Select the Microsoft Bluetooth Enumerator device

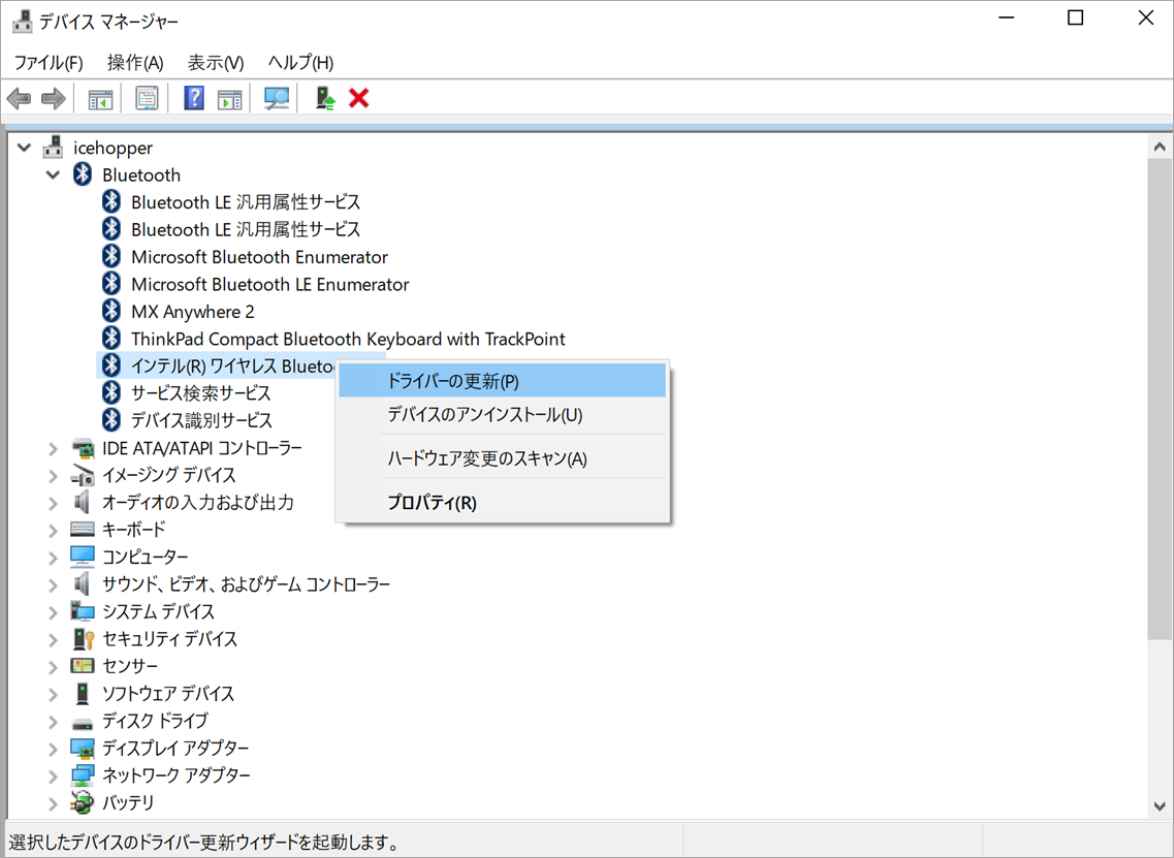[260, 257]
